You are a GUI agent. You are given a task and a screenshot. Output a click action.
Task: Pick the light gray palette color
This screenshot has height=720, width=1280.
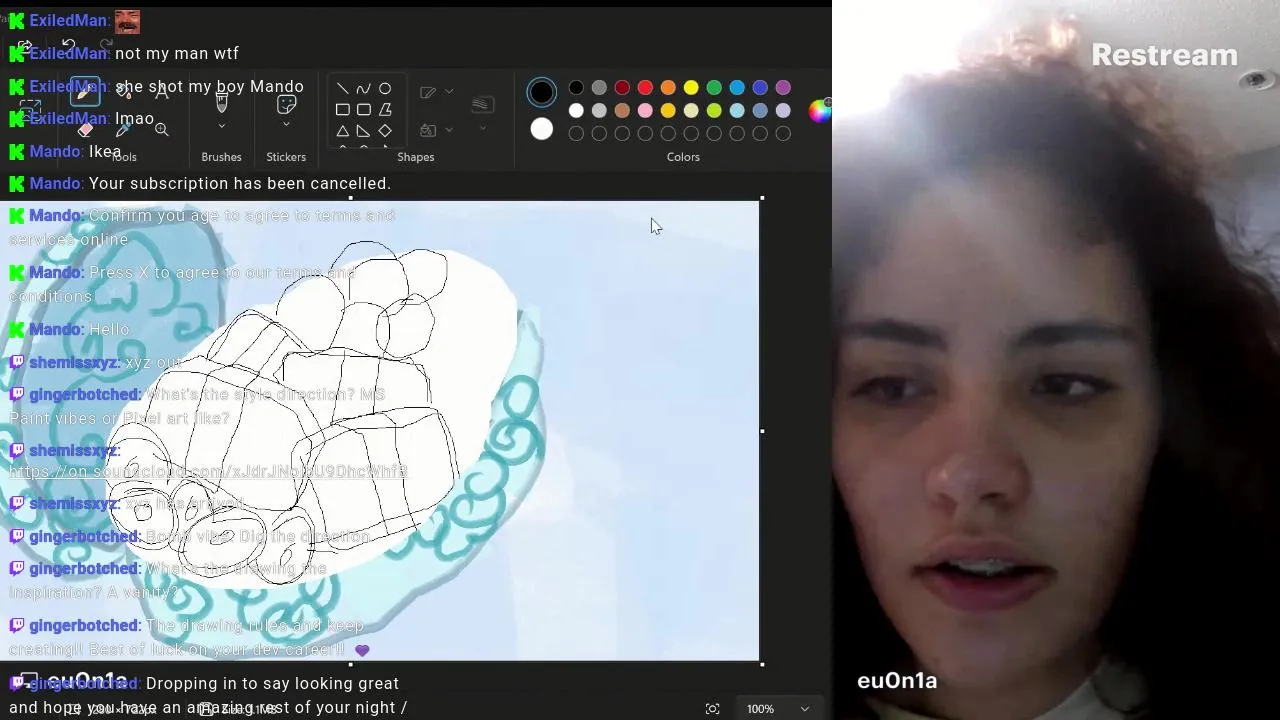pyautogui.click(x=599, y=111)
